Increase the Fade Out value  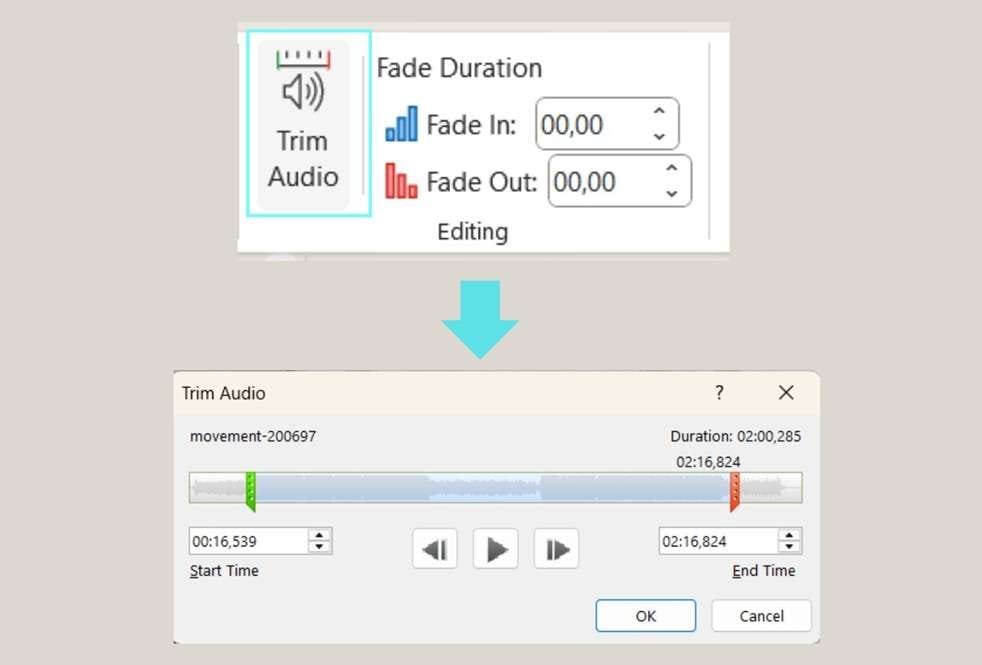pos(671,168)
